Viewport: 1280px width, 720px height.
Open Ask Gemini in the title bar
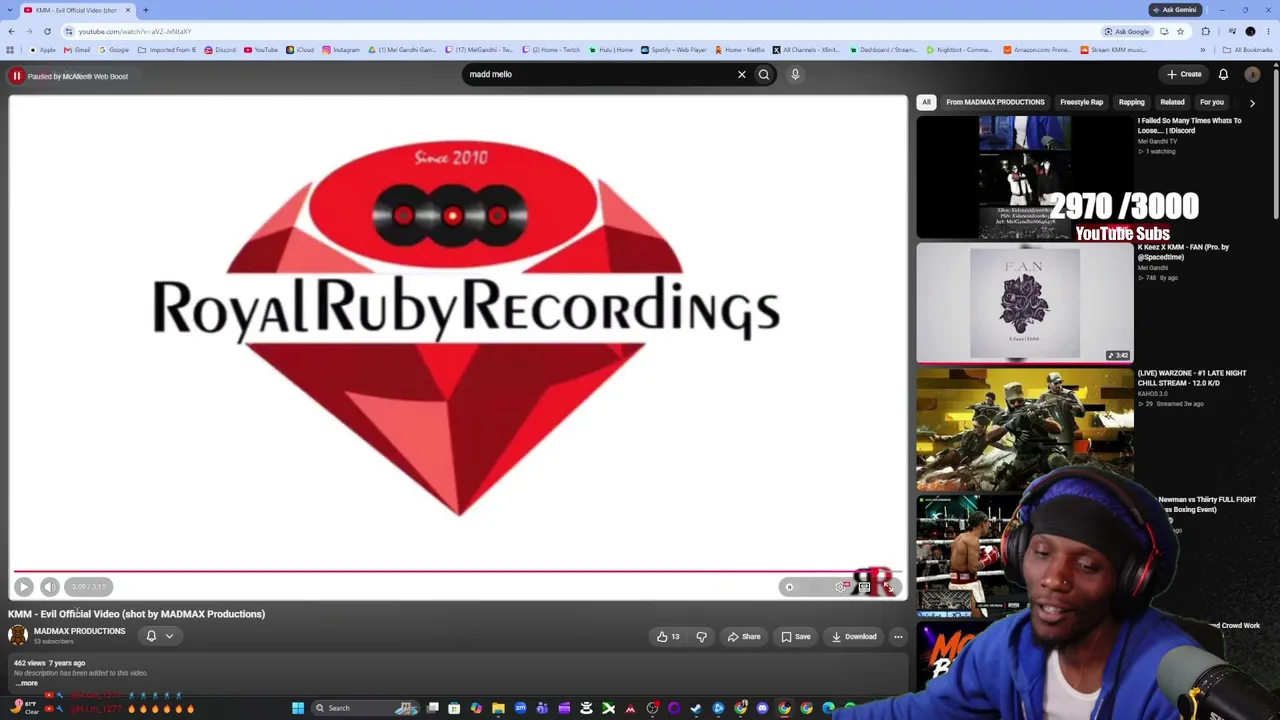click(x=1174, y=10)
